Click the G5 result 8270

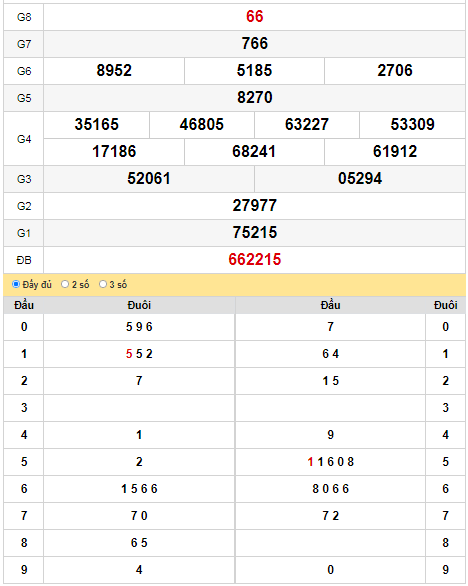[255, 98]
